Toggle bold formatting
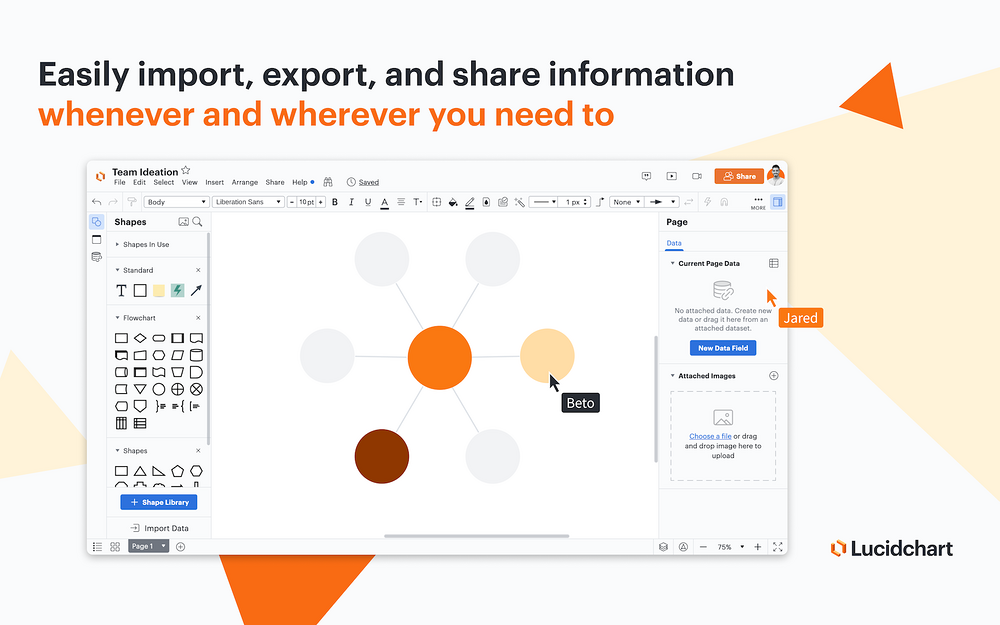Viewport: 1000px width, 625px height. point(335,202)
